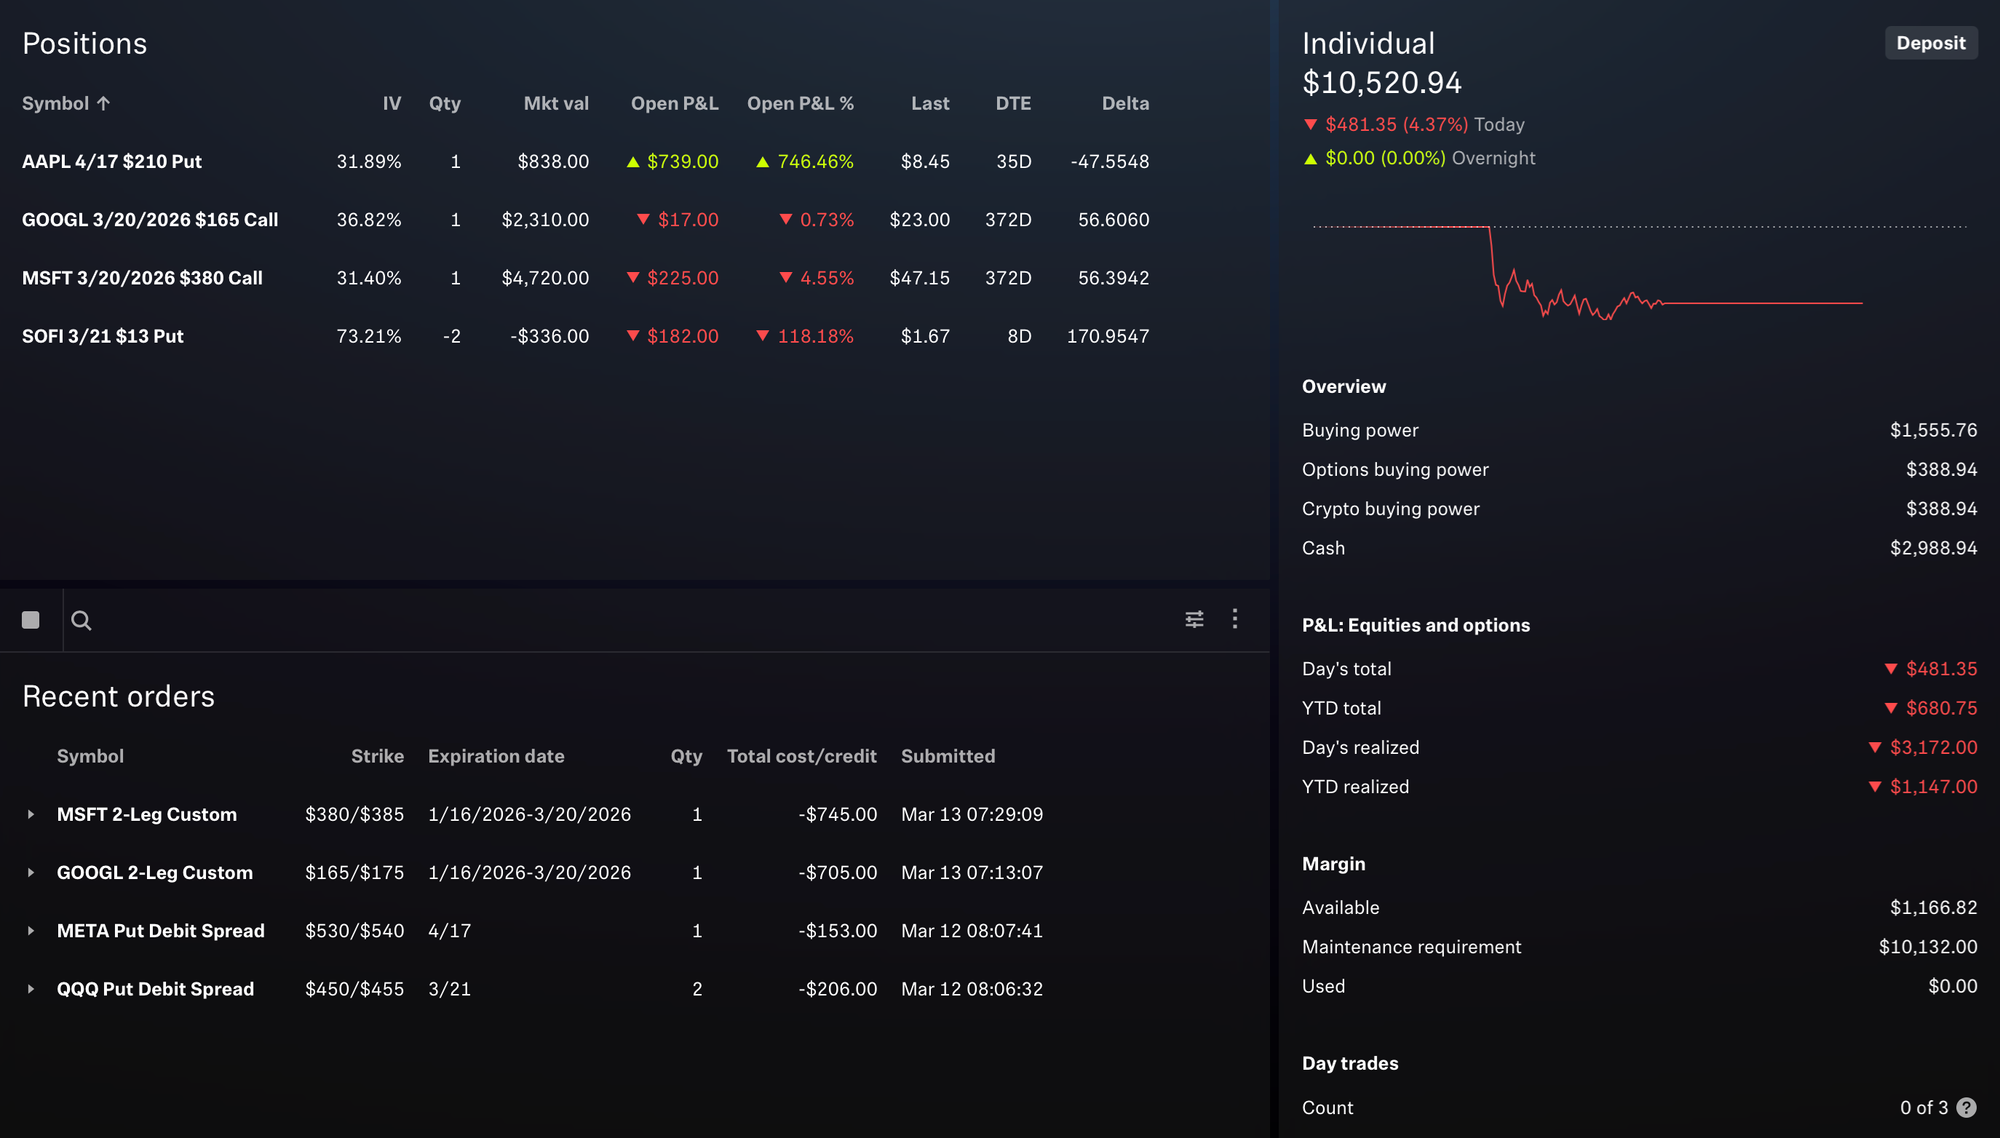Click the Strike column header in orders
This screenshot has height=1138, width=2000.
(x=377, y=756)
